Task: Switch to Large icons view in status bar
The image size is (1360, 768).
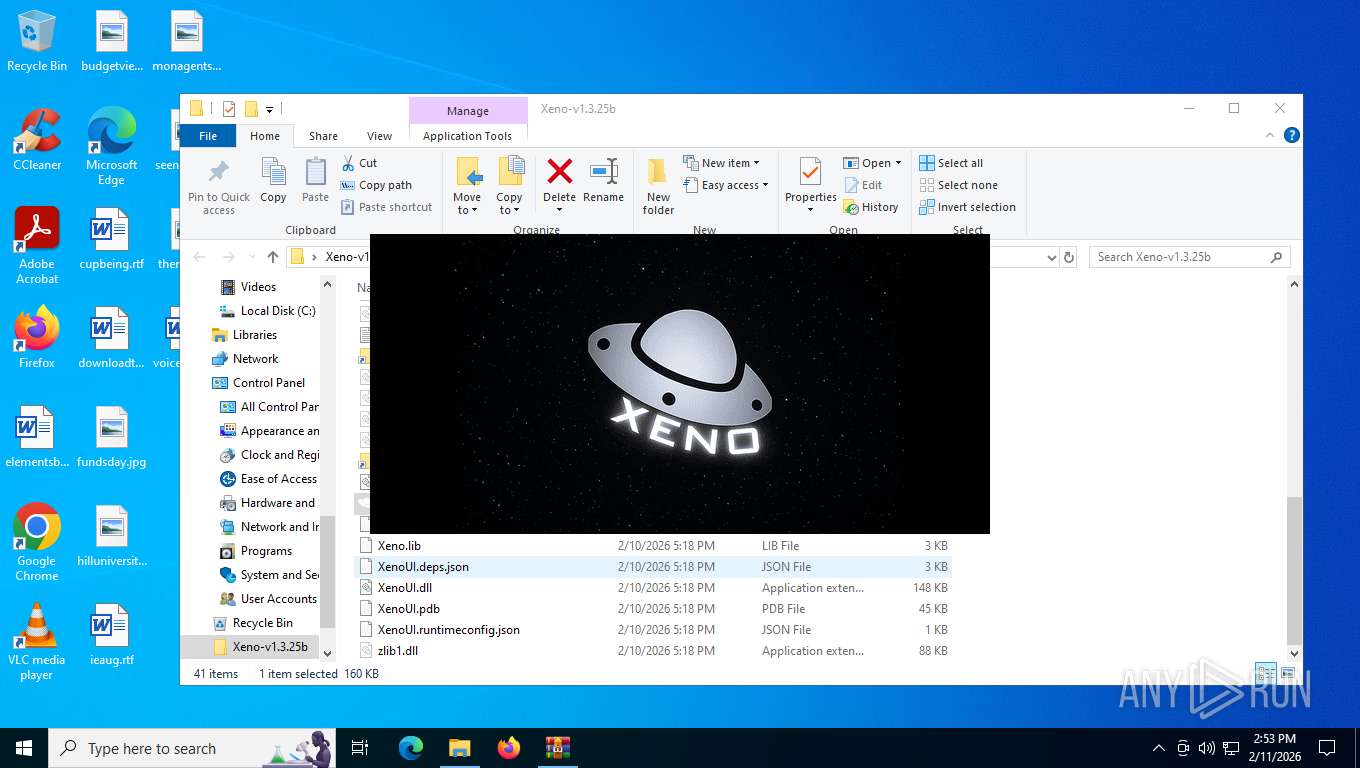Action: pyautogui.click(x=1287, y=674)
